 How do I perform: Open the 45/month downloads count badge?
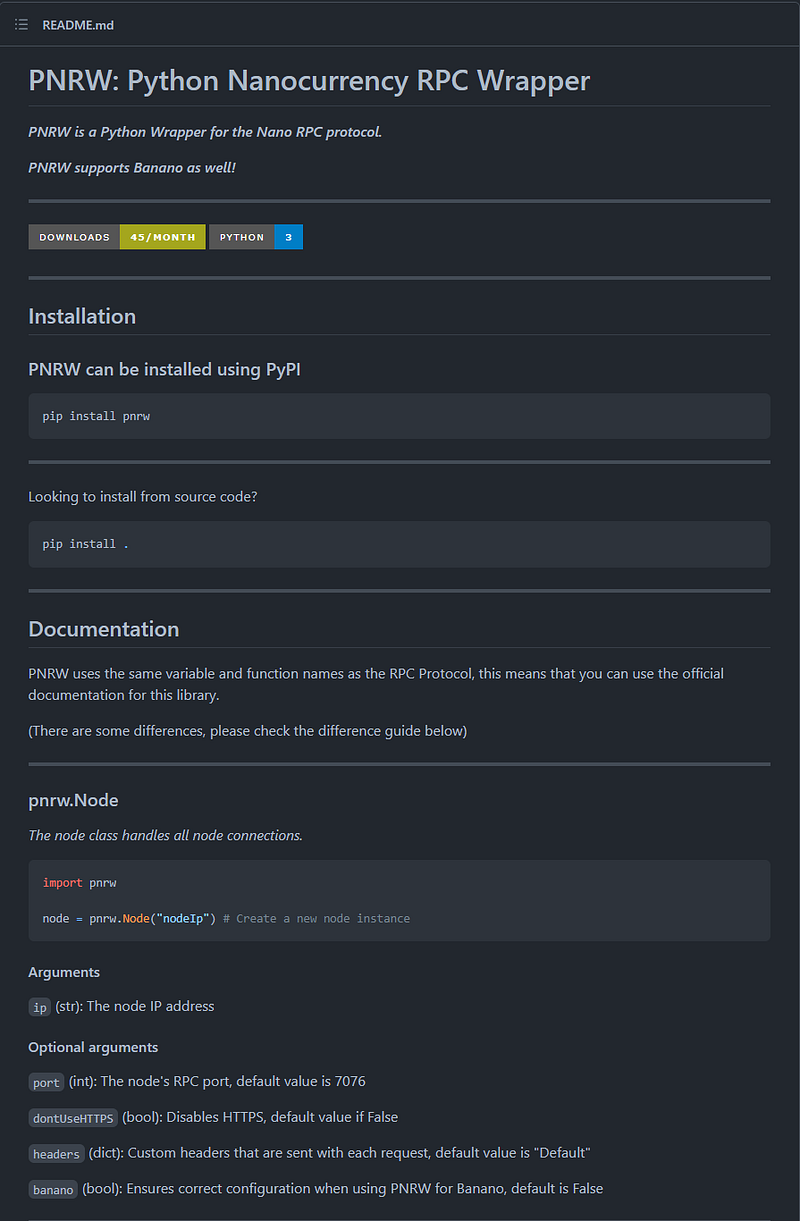(162, 237)
